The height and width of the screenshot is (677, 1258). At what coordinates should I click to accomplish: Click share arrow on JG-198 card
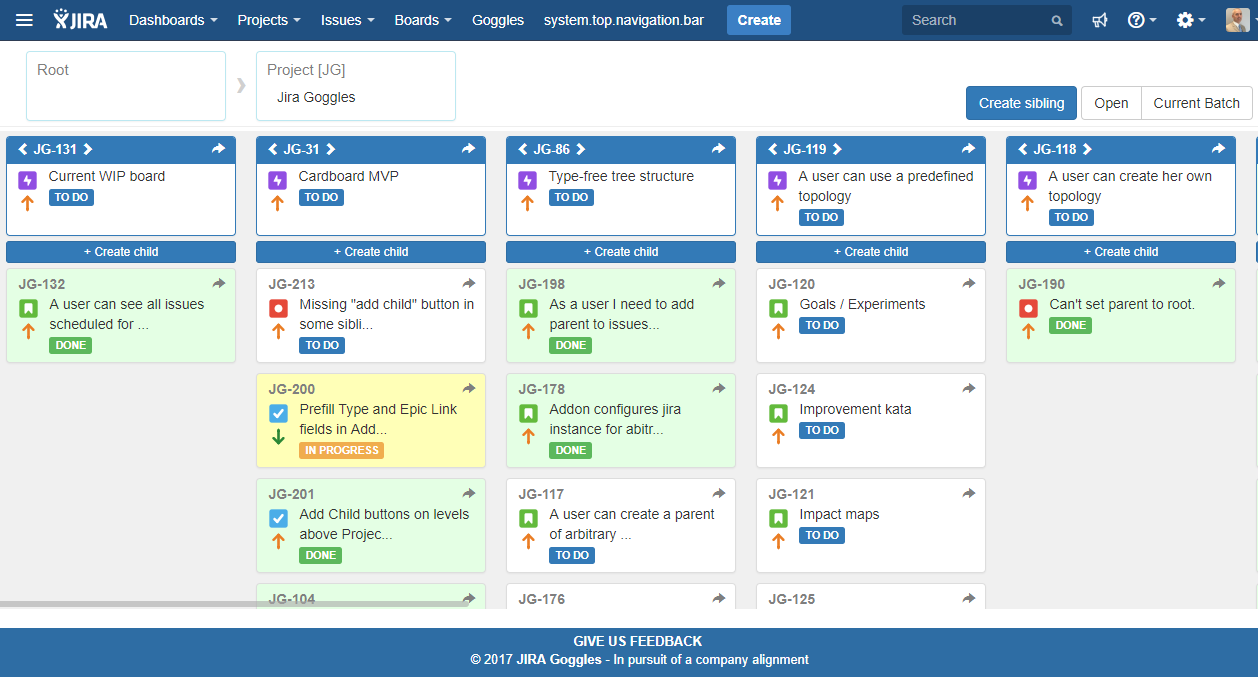pos(719,284)
